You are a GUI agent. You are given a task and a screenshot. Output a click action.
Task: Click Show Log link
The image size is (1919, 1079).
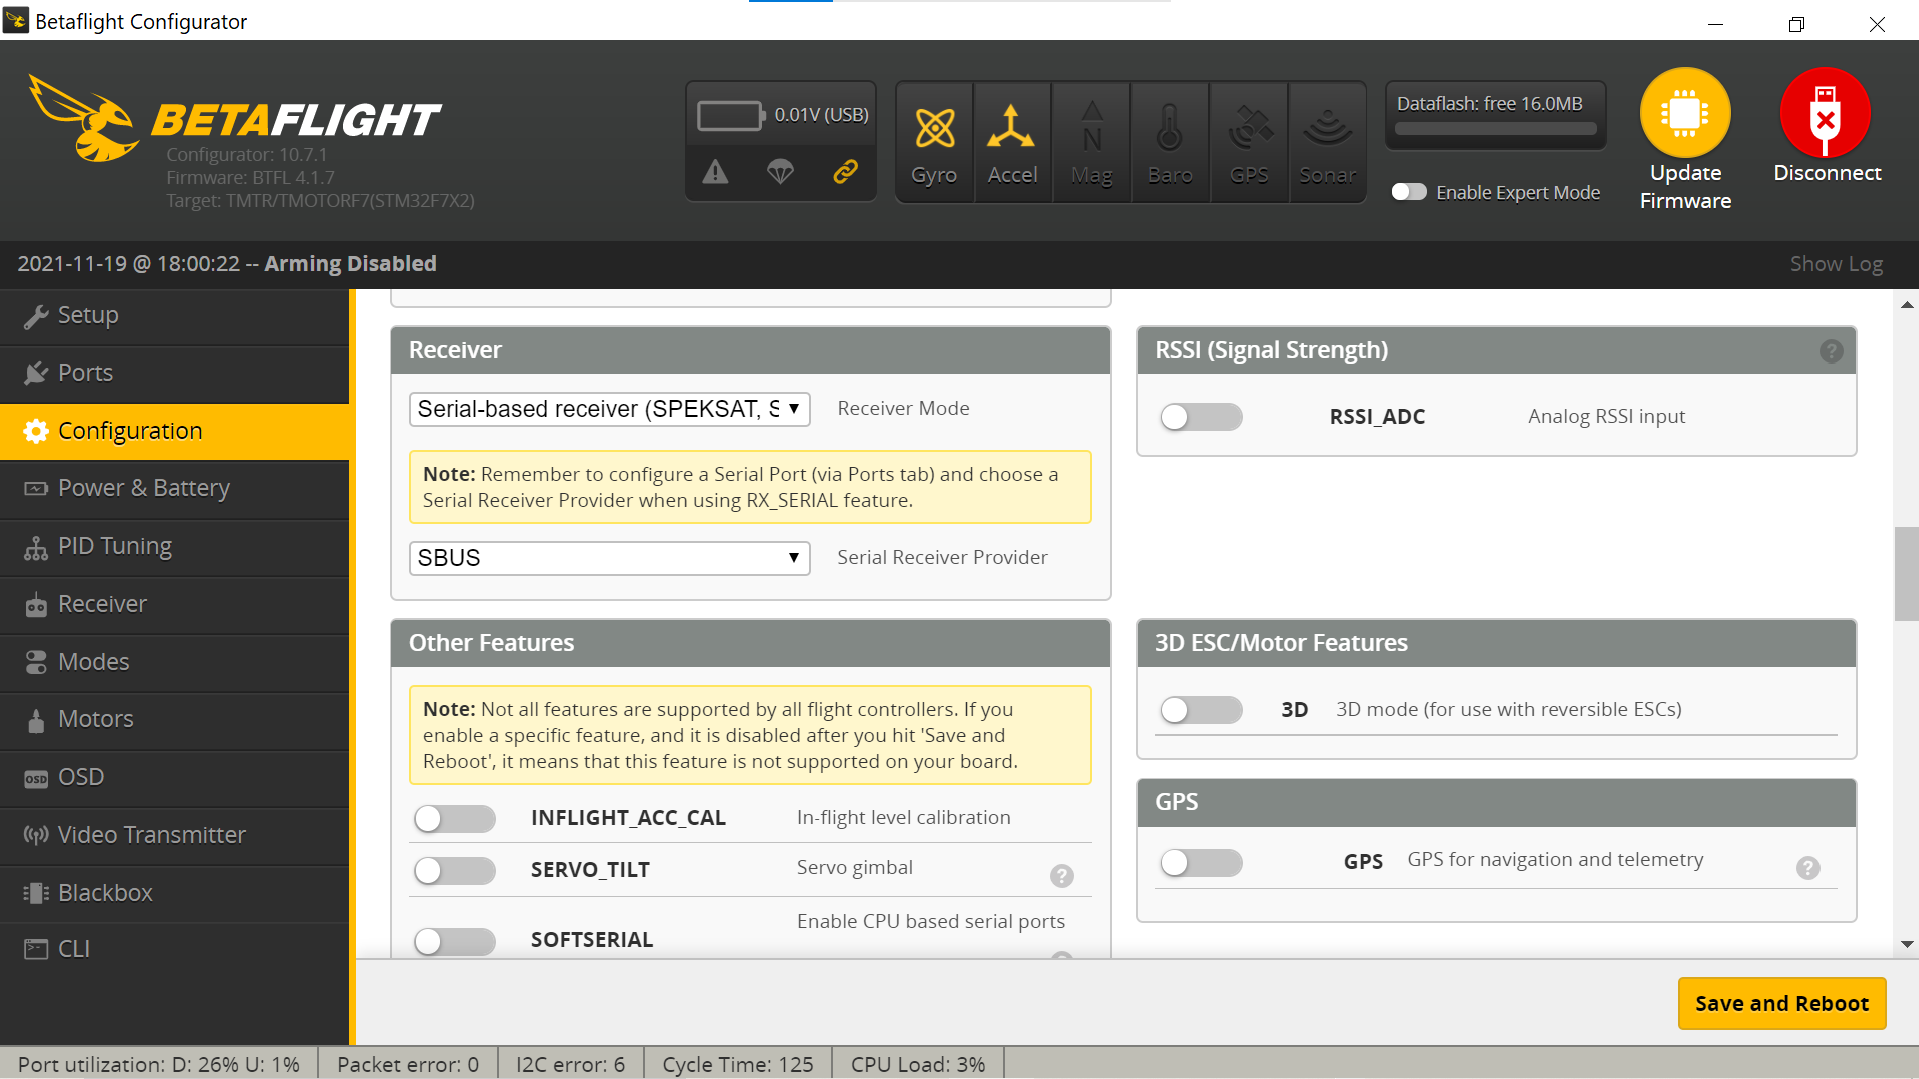click(x=1836, y=264)
